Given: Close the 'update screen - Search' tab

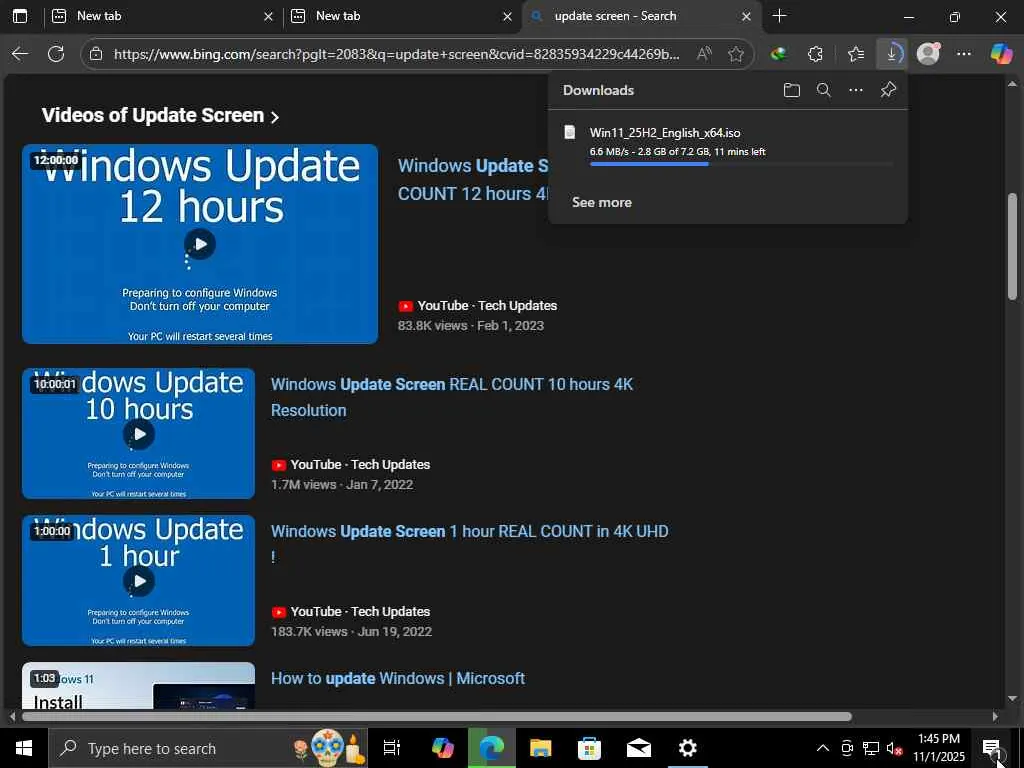Looking at the screenshot, I should point(746,17).
